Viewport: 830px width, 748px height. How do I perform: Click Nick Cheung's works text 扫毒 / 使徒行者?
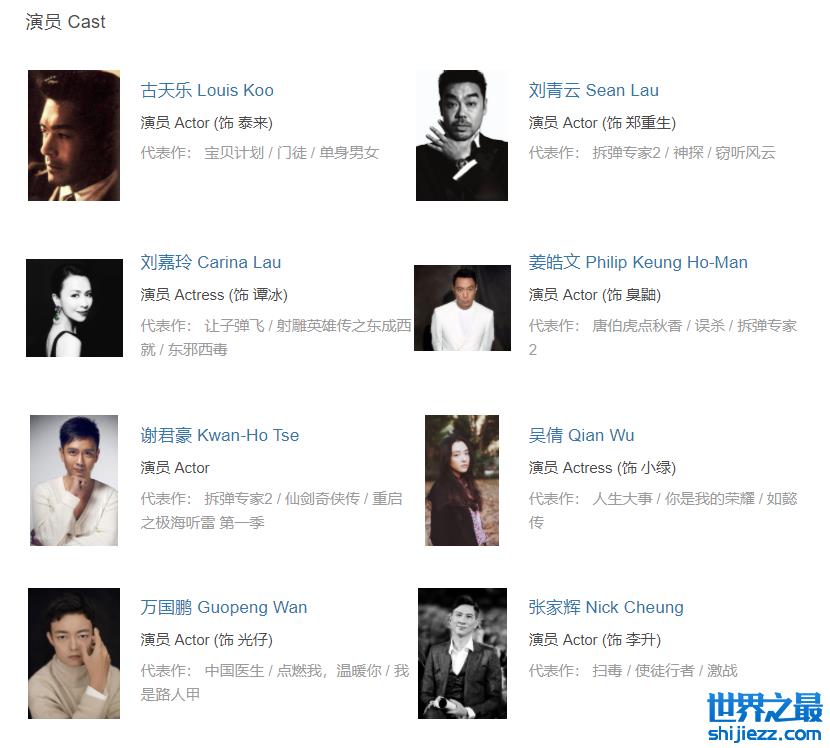(643, 671)
